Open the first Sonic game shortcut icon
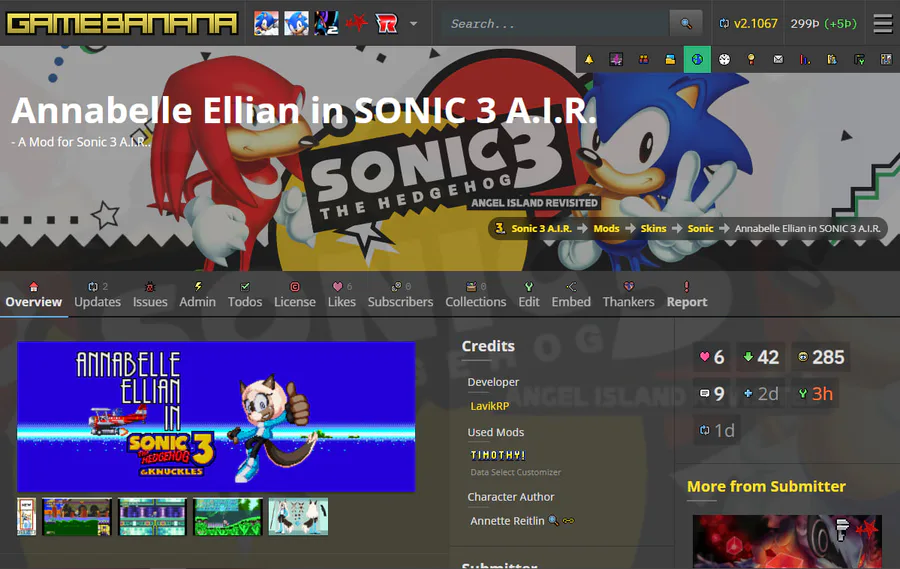900x569 pixels. (266, 24)
